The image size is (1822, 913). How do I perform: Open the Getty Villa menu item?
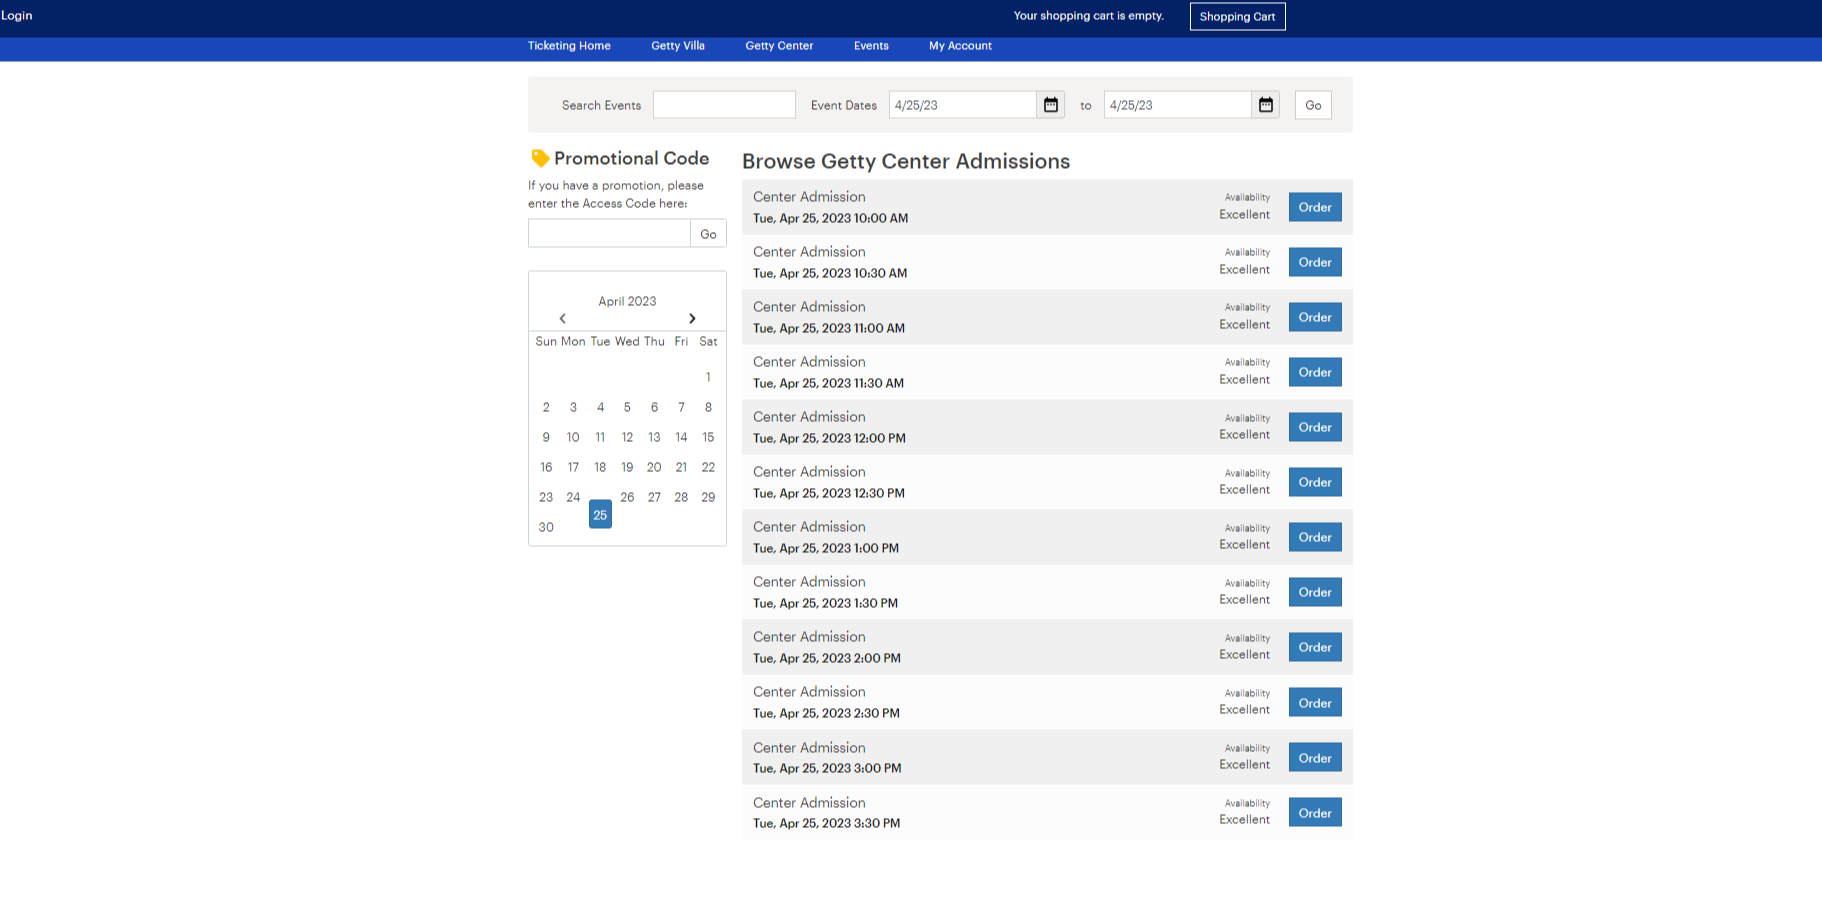click(x=678, y=46)
